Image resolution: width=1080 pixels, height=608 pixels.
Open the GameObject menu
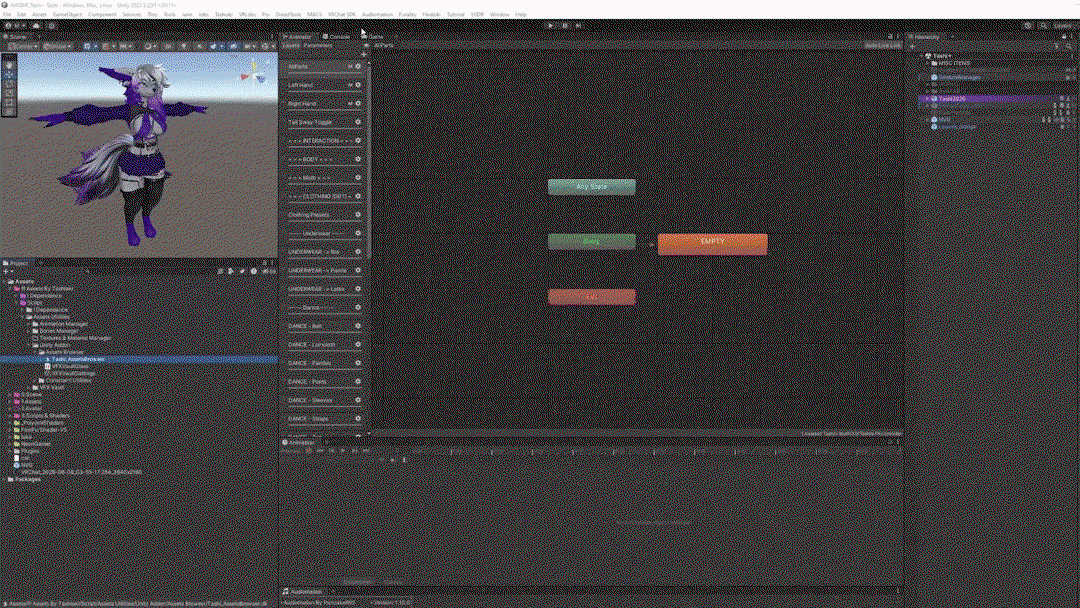click(x=67, y=14)
